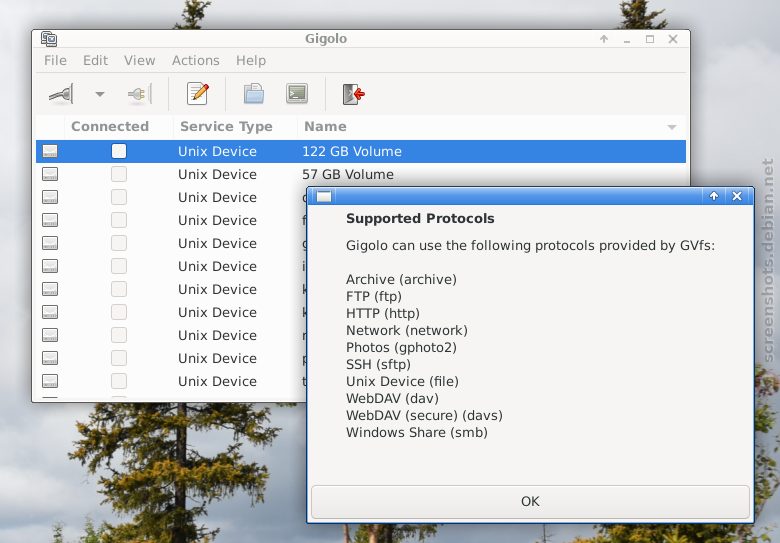Click the Quit exit-door toolbar icon

(x=353, y=93)
